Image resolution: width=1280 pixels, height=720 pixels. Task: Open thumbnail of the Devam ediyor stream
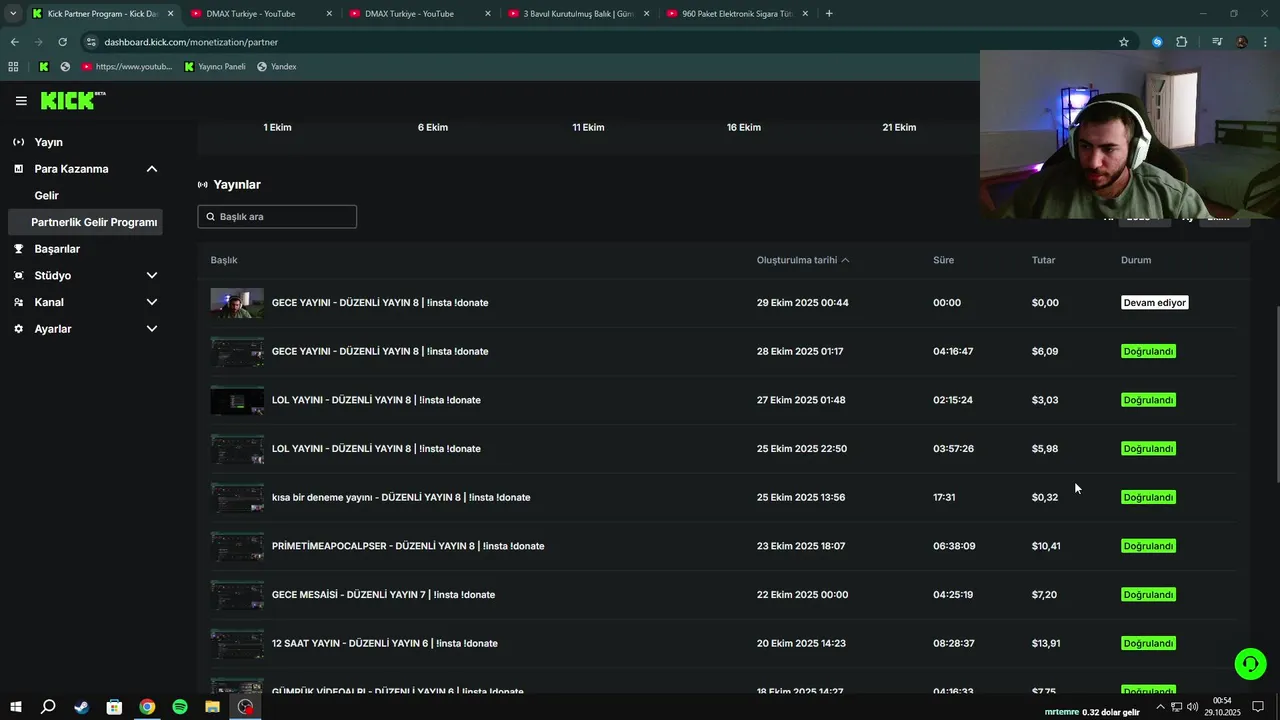237,303
